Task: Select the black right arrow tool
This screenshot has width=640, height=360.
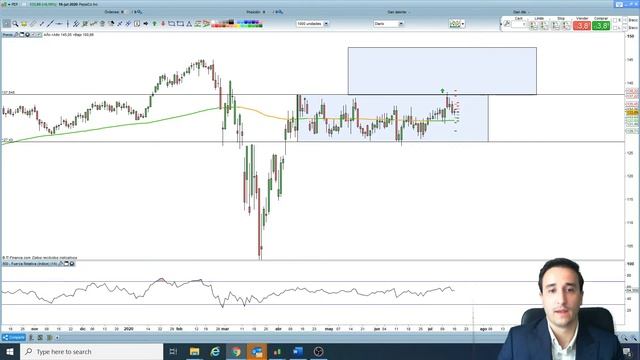Action: coord(146,24)
